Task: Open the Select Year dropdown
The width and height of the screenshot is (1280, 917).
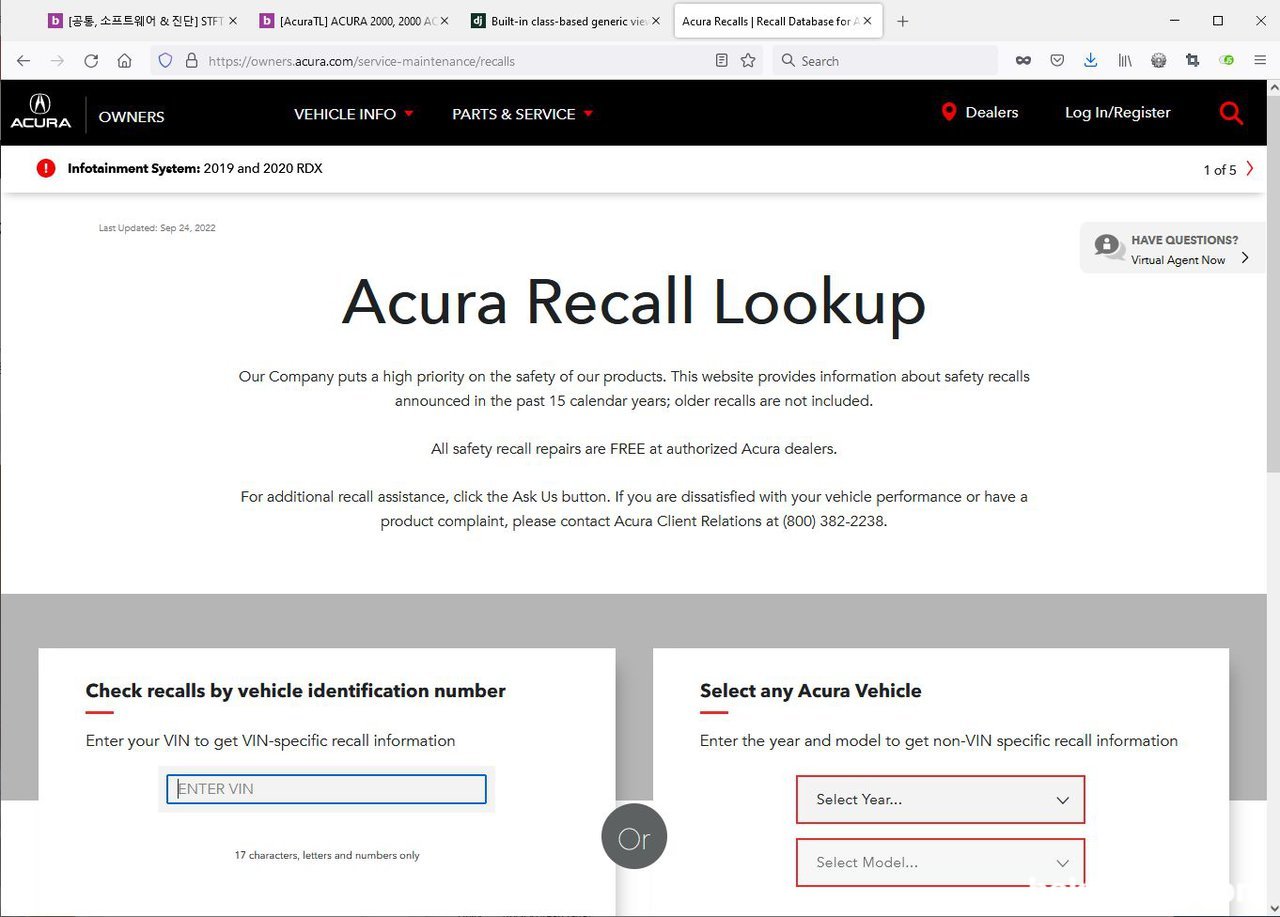Action: (940, 800)
